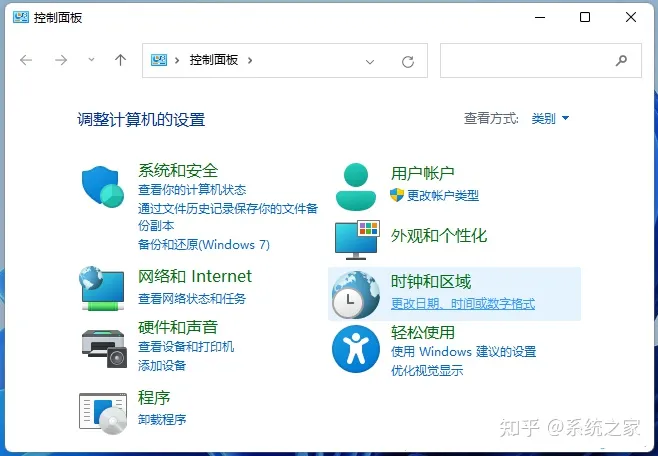Viewport: 658px width, 456px height.
Task: Click inside the search box
Action: tap(540, 60)
